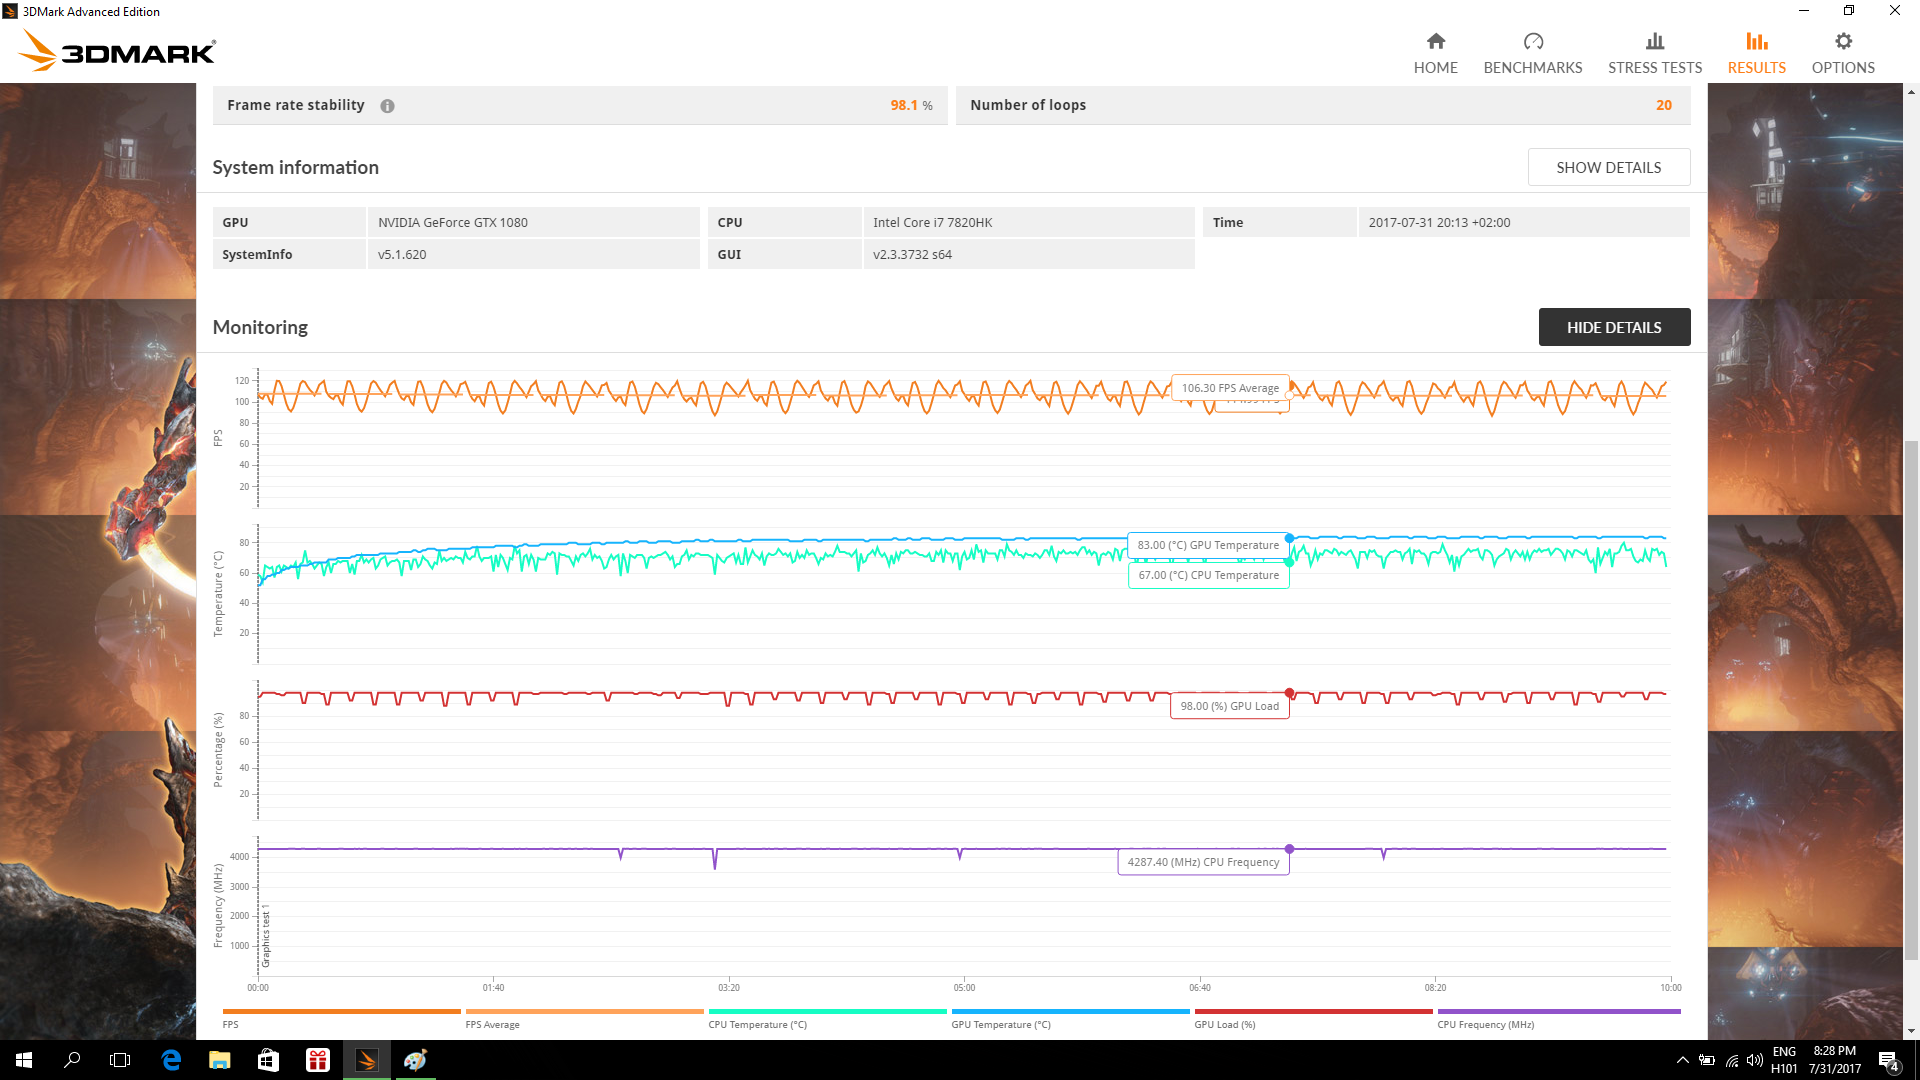The height and width of the screenshot is (1080, 1920).
Task: Select the NVIDIA GeForce GTX 1080 value
Action: tap(453, 222)
